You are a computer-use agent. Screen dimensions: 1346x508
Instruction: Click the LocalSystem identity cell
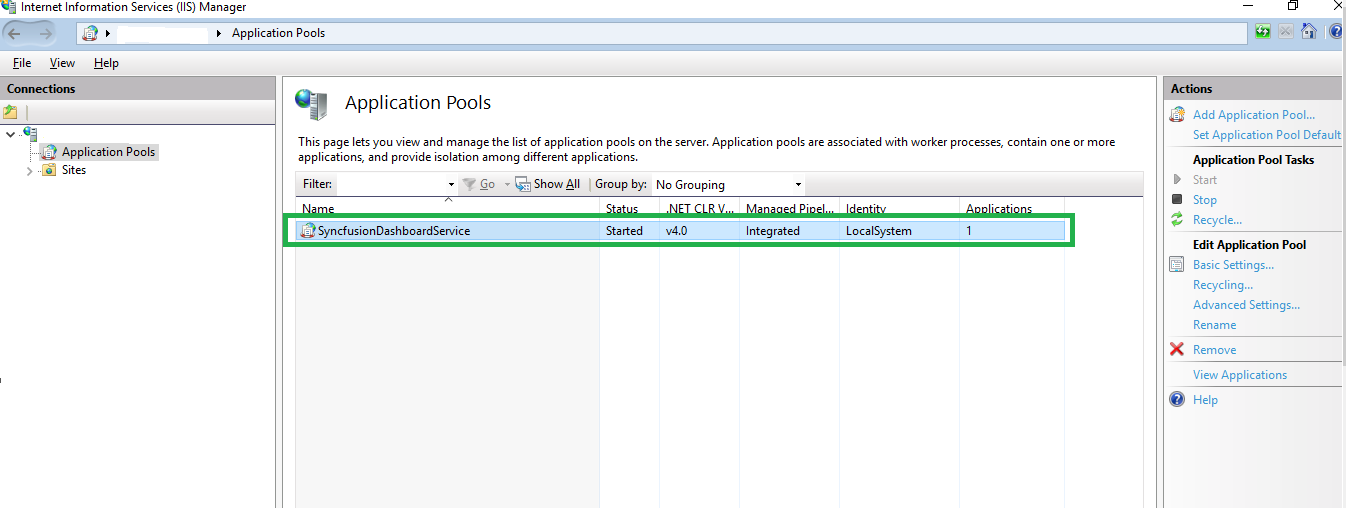point(879,231)
